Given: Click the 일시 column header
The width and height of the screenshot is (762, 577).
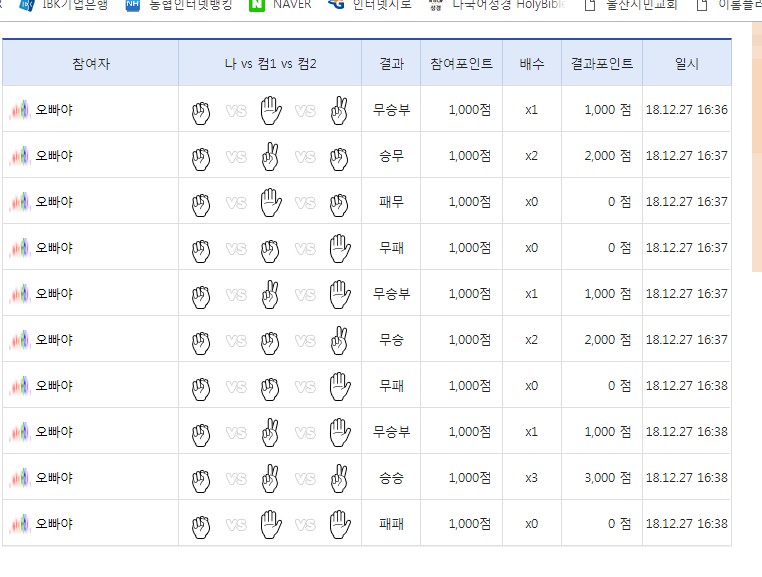Looking at the screenshot, I should [x=687, y=63].
